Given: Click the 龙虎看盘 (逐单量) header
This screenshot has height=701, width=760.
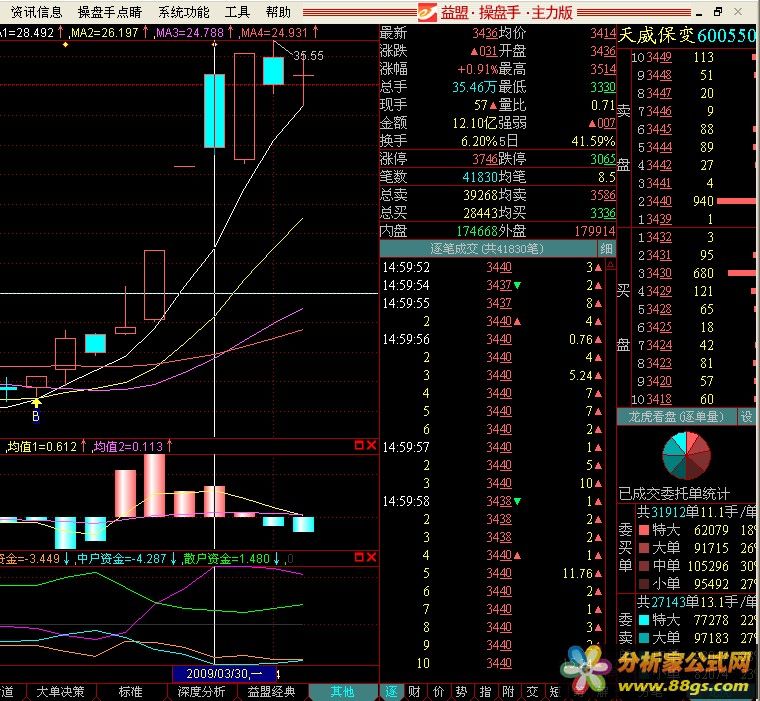Looking at the screenshot, I should 677,416.
